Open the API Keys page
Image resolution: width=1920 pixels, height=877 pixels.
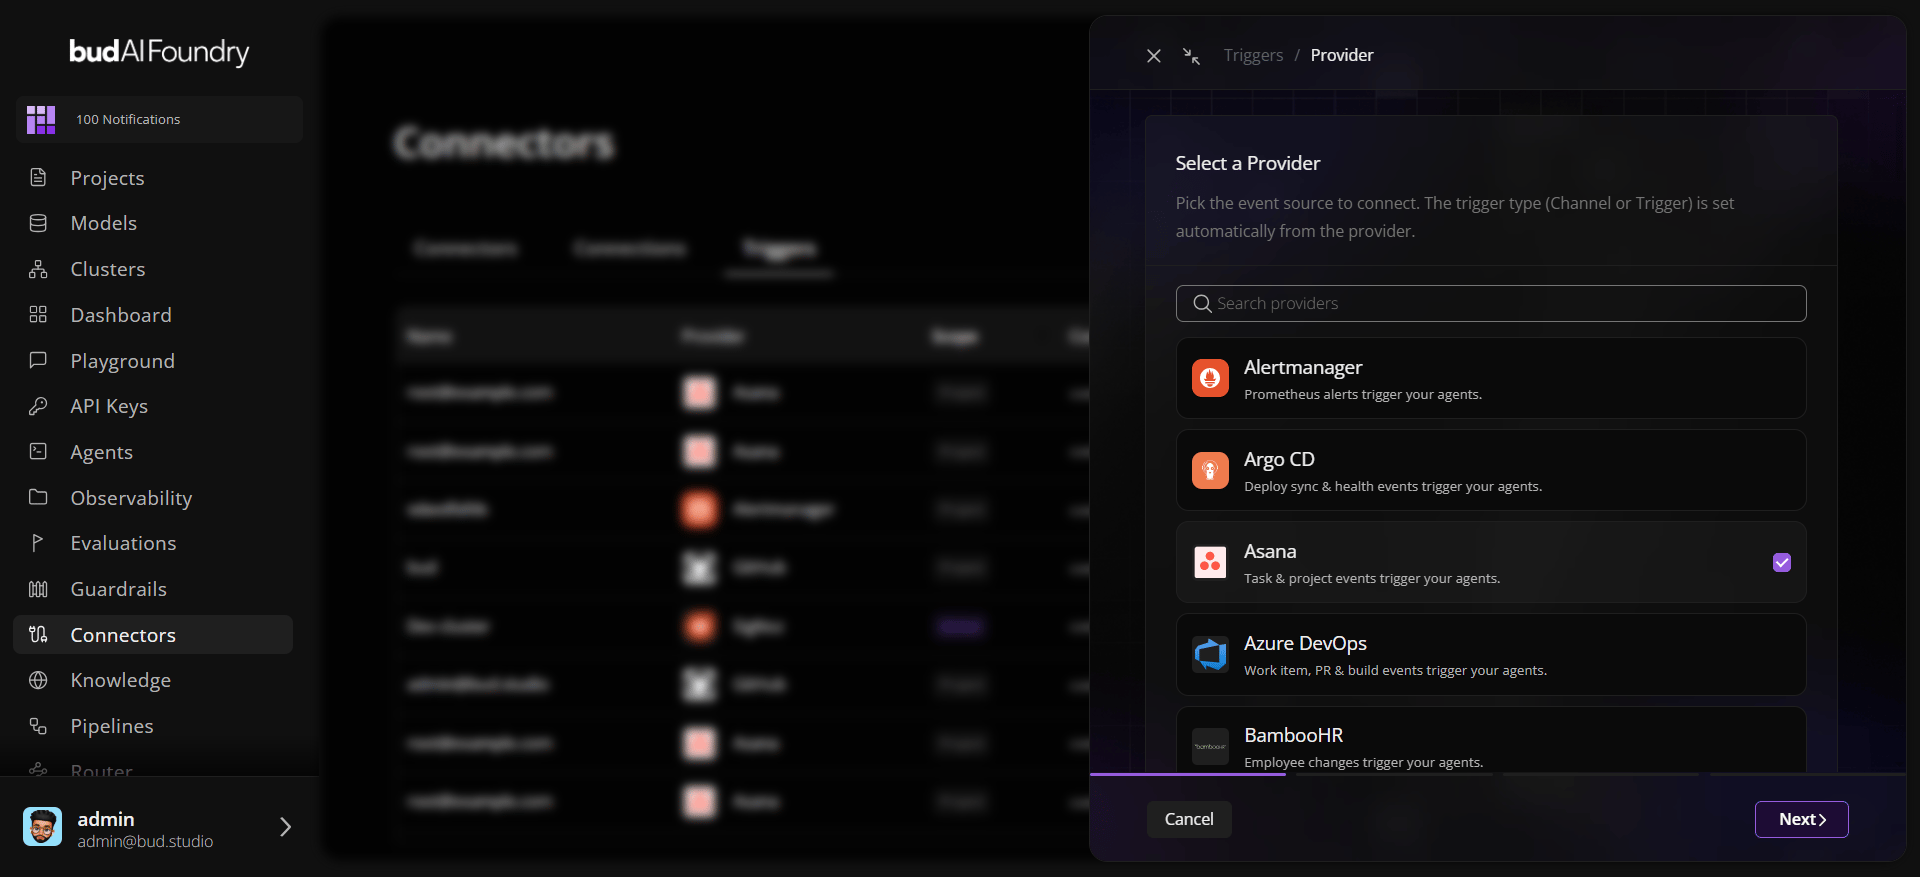[153, 406]
